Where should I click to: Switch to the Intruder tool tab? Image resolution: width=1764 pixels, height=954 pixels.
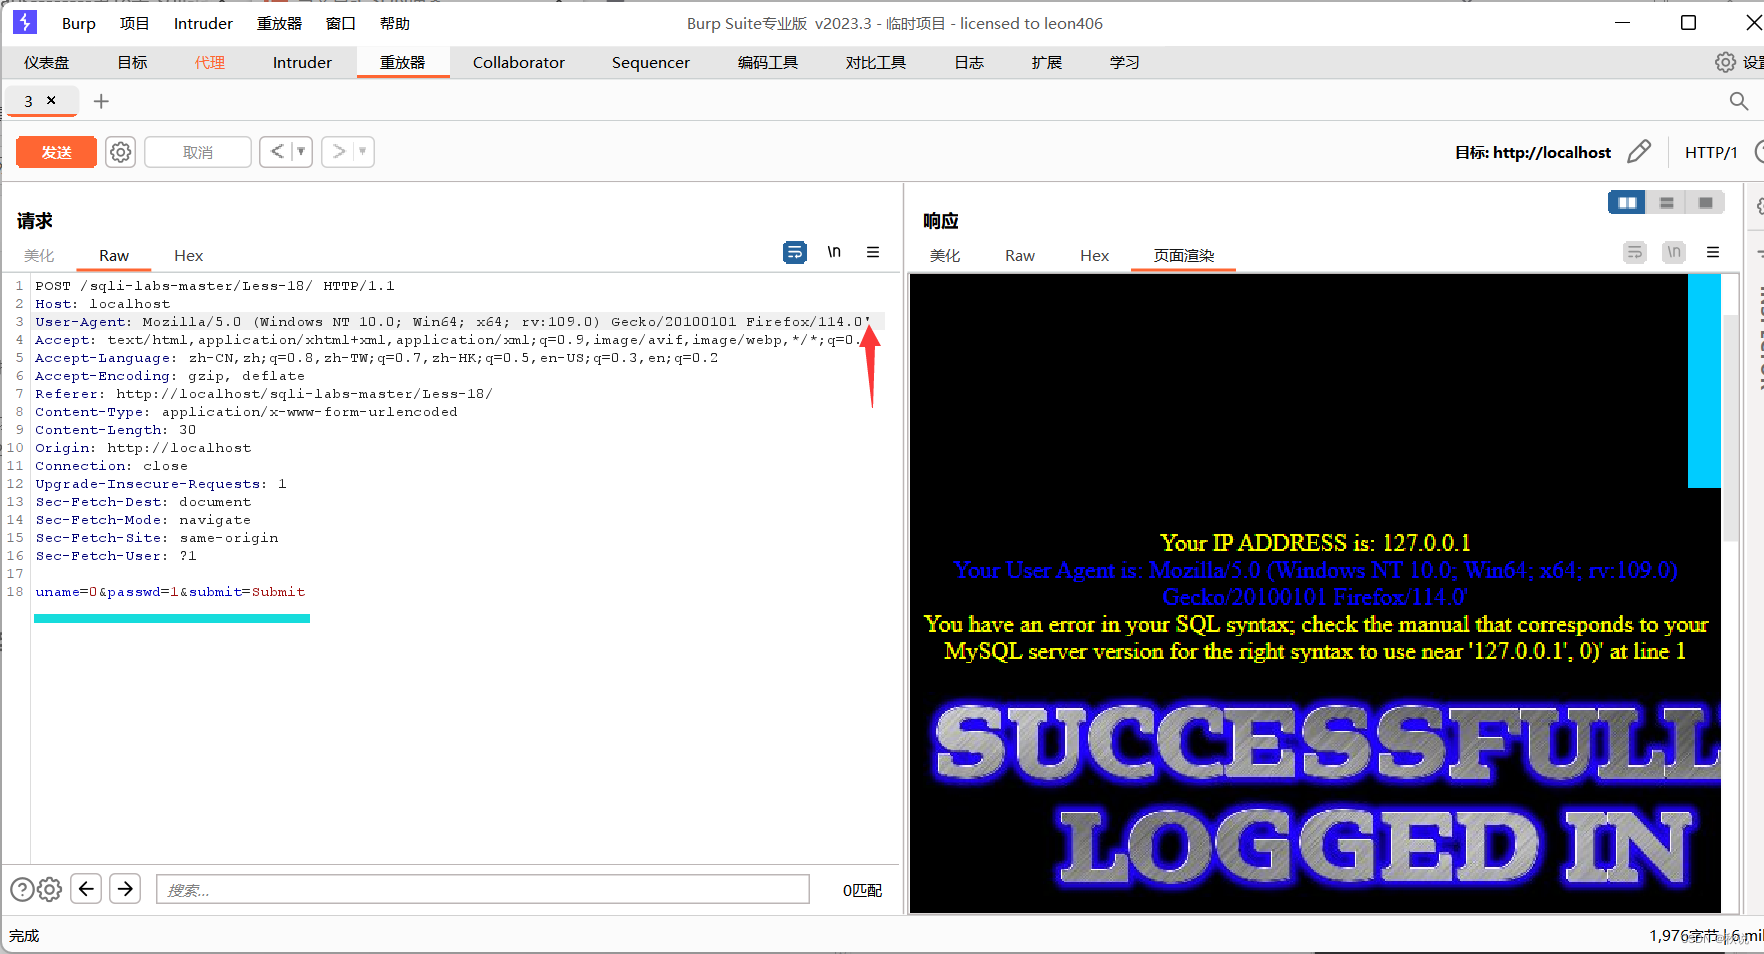click(x=302, y=62)
